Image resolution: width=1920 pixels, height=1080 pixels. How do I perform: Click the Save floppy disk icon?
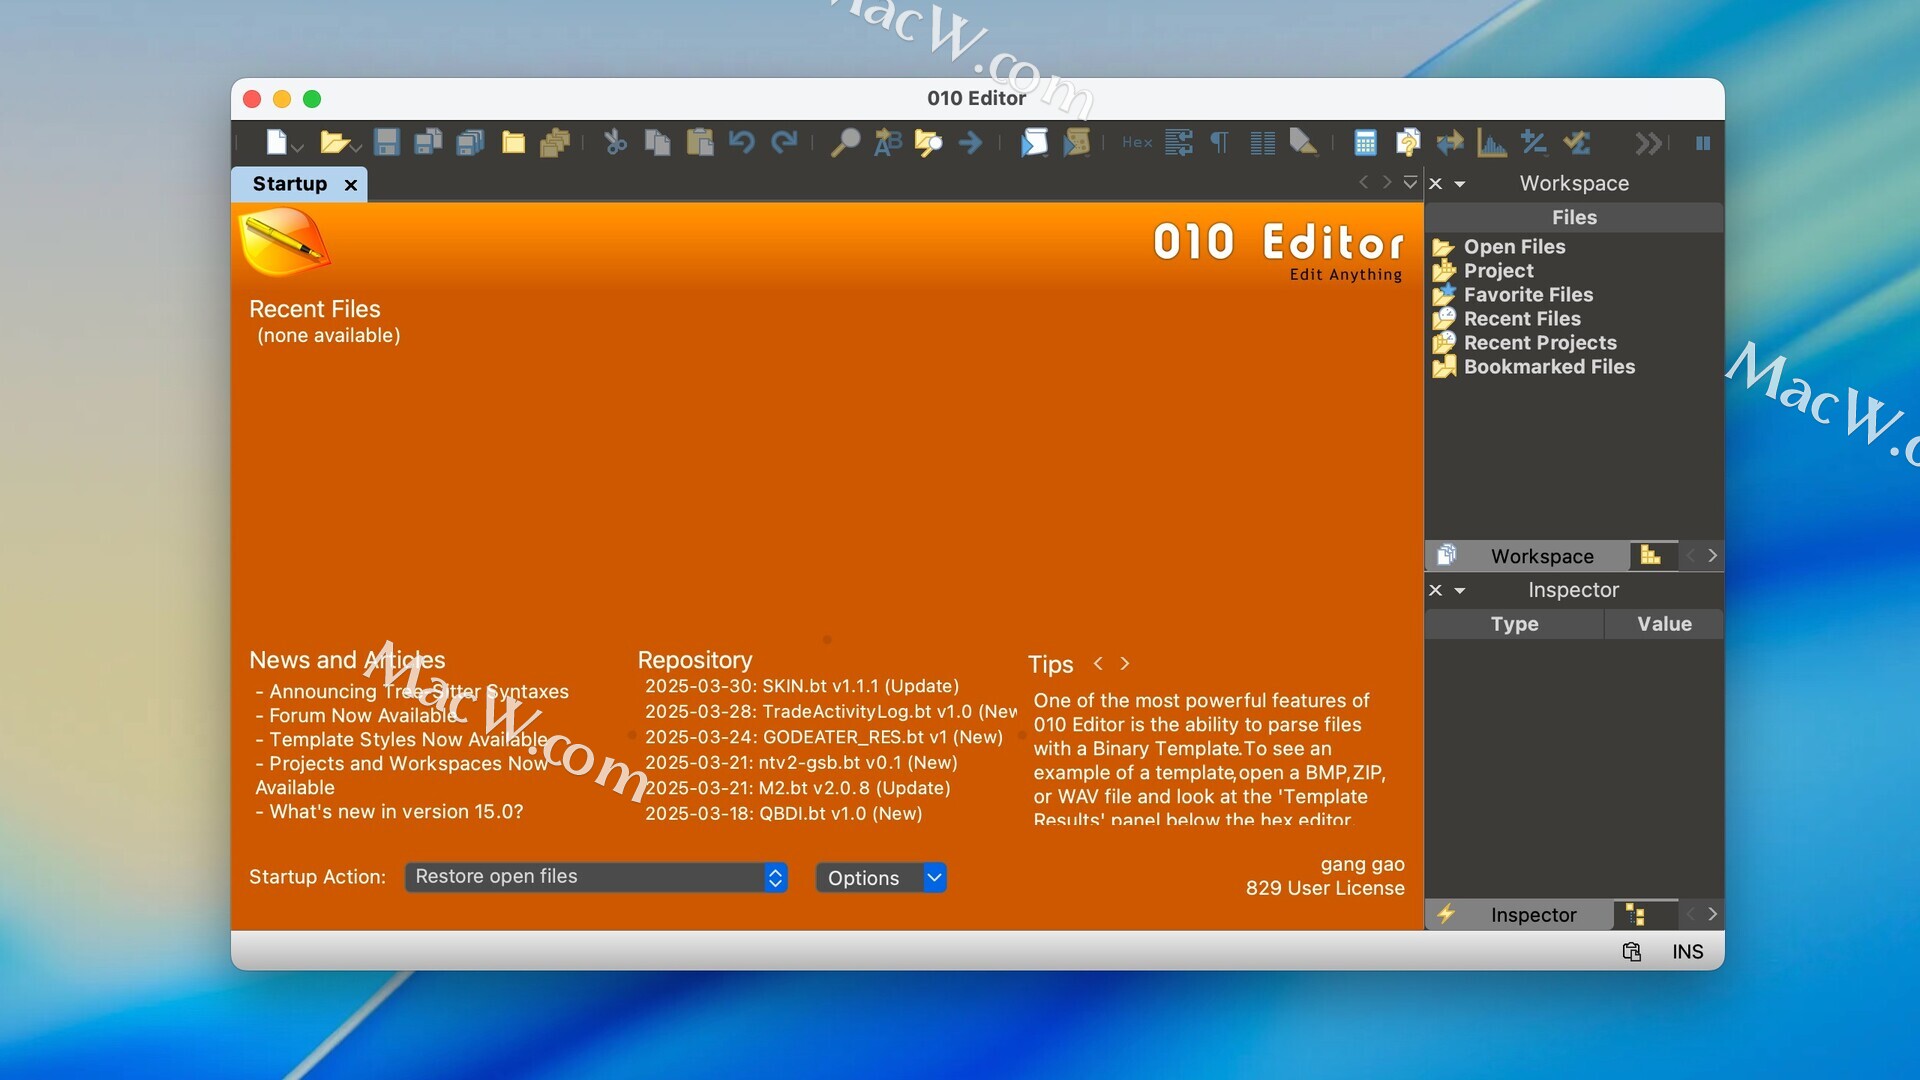coord(387,143)
